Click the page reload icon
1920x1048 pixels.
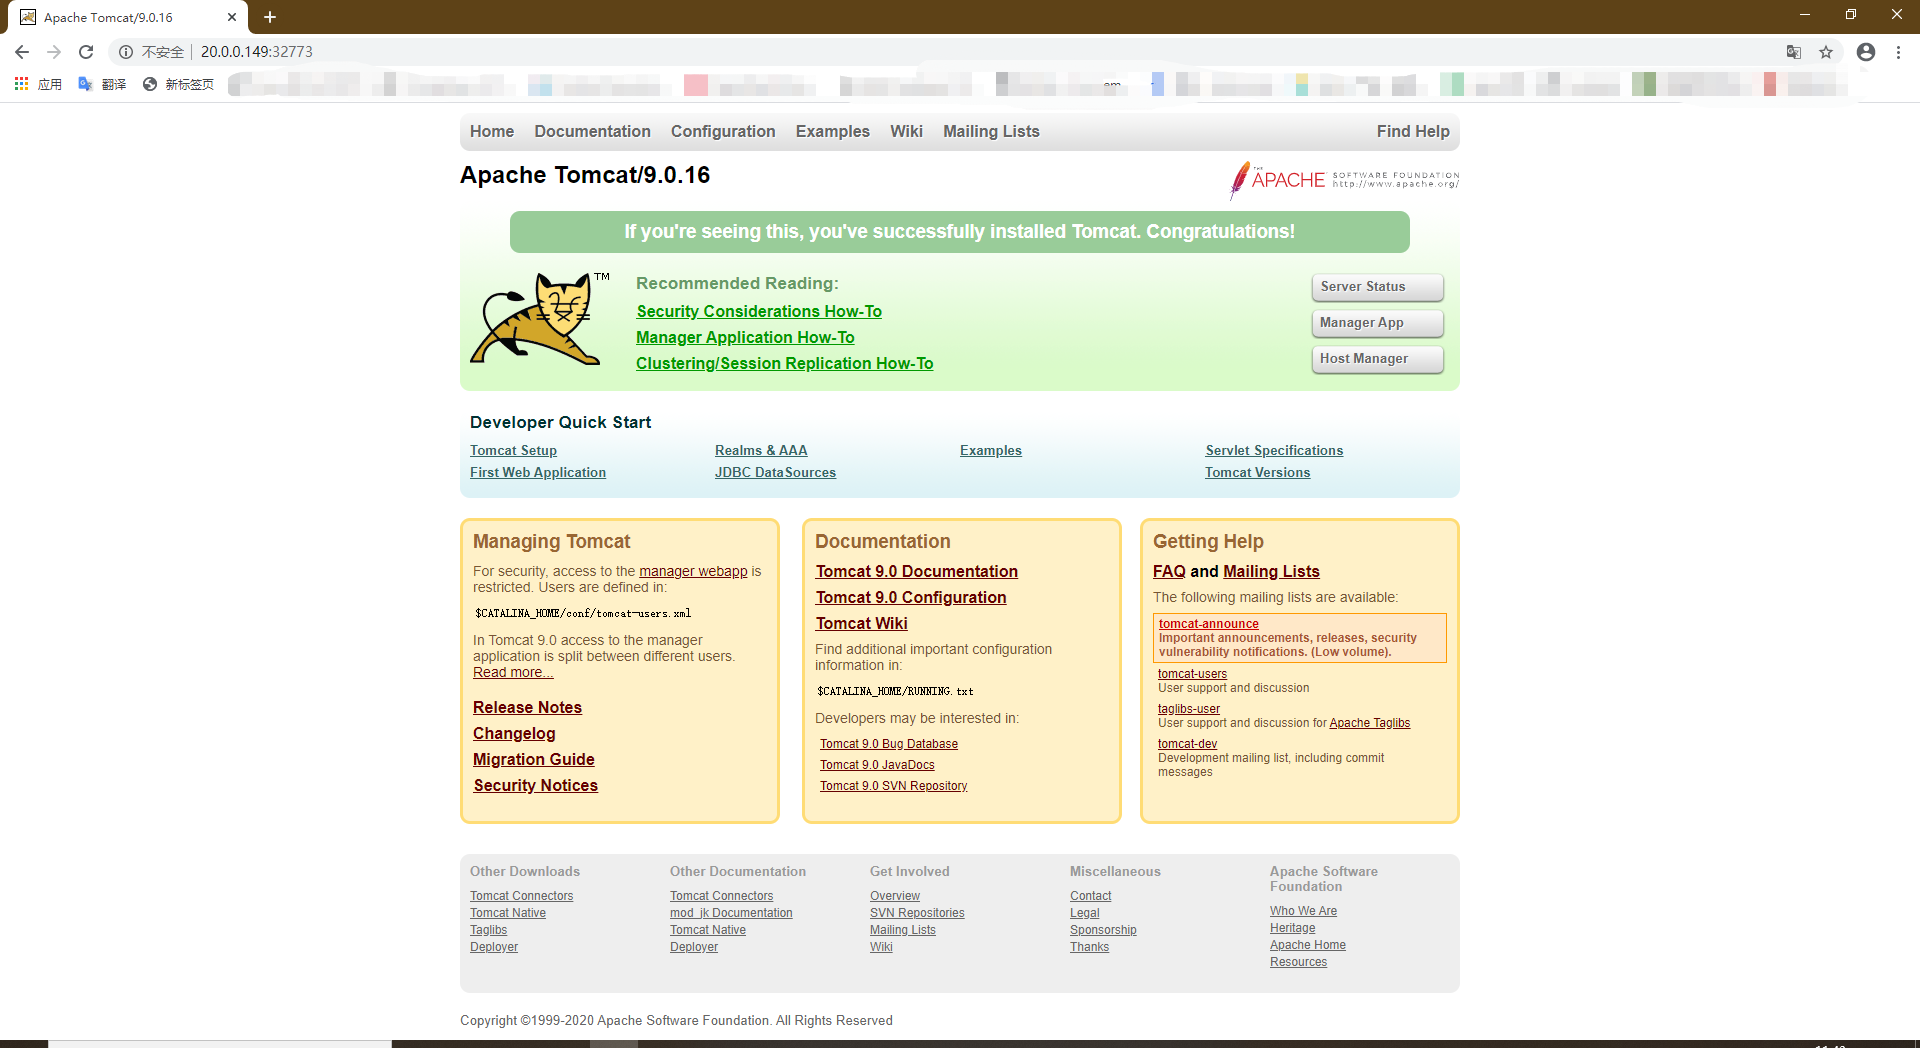(x=85, y=51)
